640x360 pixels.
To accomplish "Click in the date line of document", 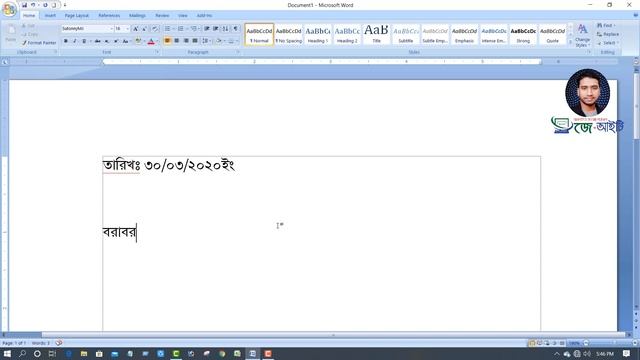I will click(169, 165).
